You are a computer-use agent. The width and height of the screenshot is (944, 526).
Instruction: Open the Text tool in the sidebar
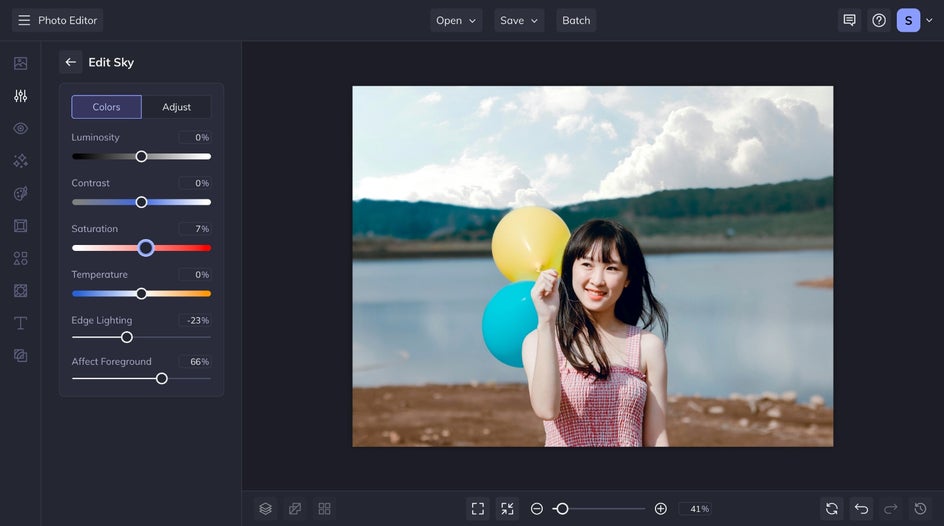pyautogui.click(x=20, y=323)
